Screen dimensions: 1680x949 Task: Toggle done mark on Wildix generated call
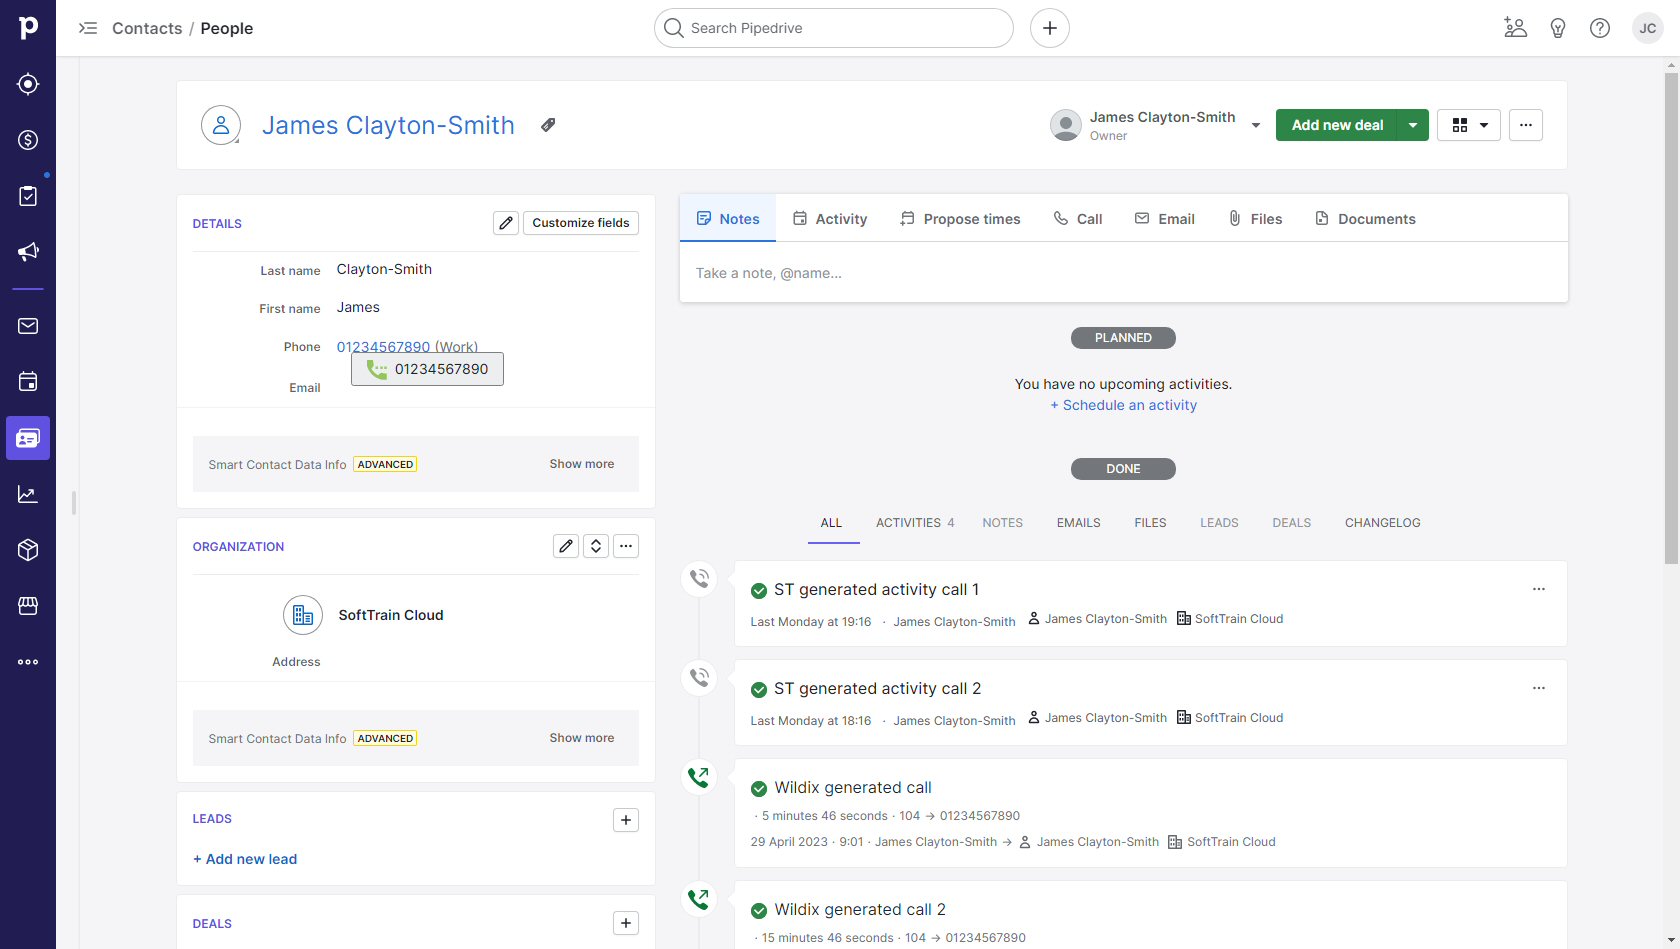click(x=759, y=788)
